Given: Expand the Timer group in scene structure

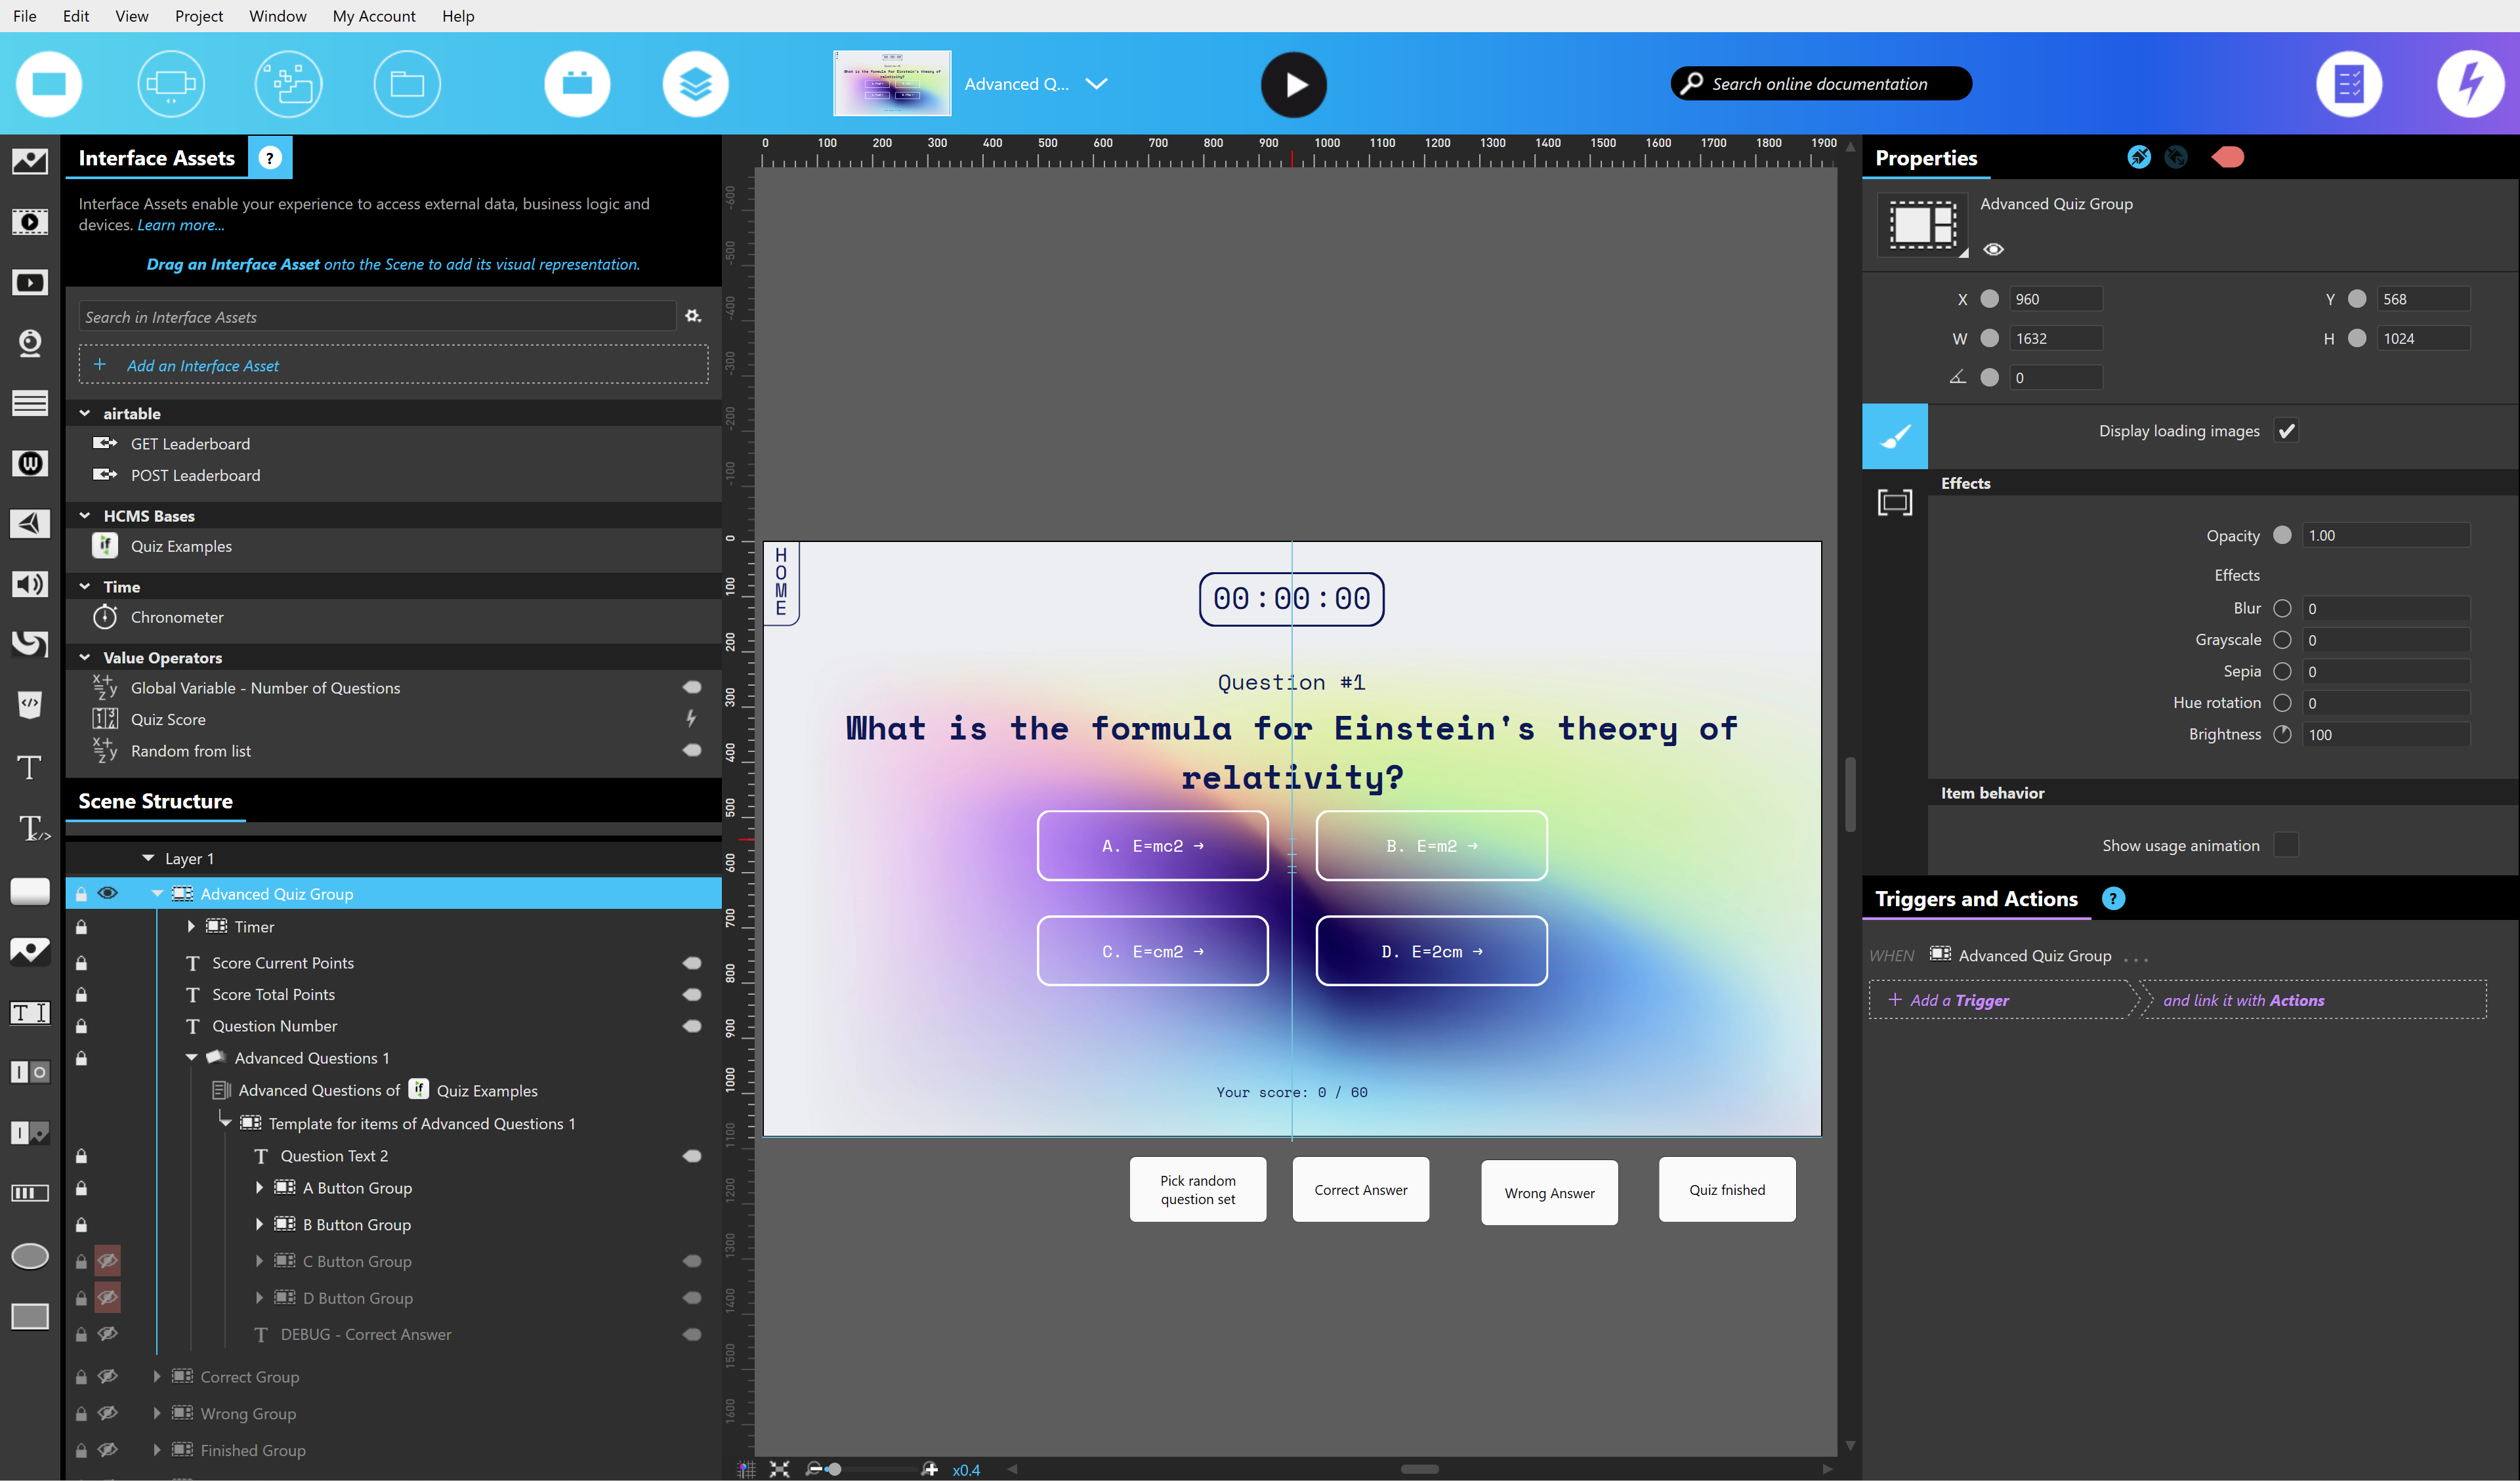Looking at the screenshot, I should click(191, 926).
